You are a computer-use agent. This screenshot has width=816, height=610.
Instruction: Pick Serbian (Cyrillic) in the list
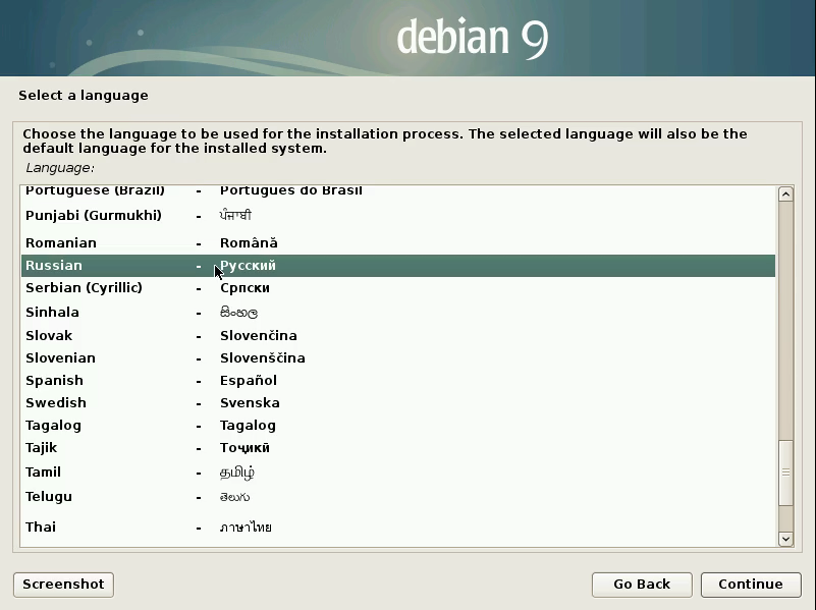[84, 288]
